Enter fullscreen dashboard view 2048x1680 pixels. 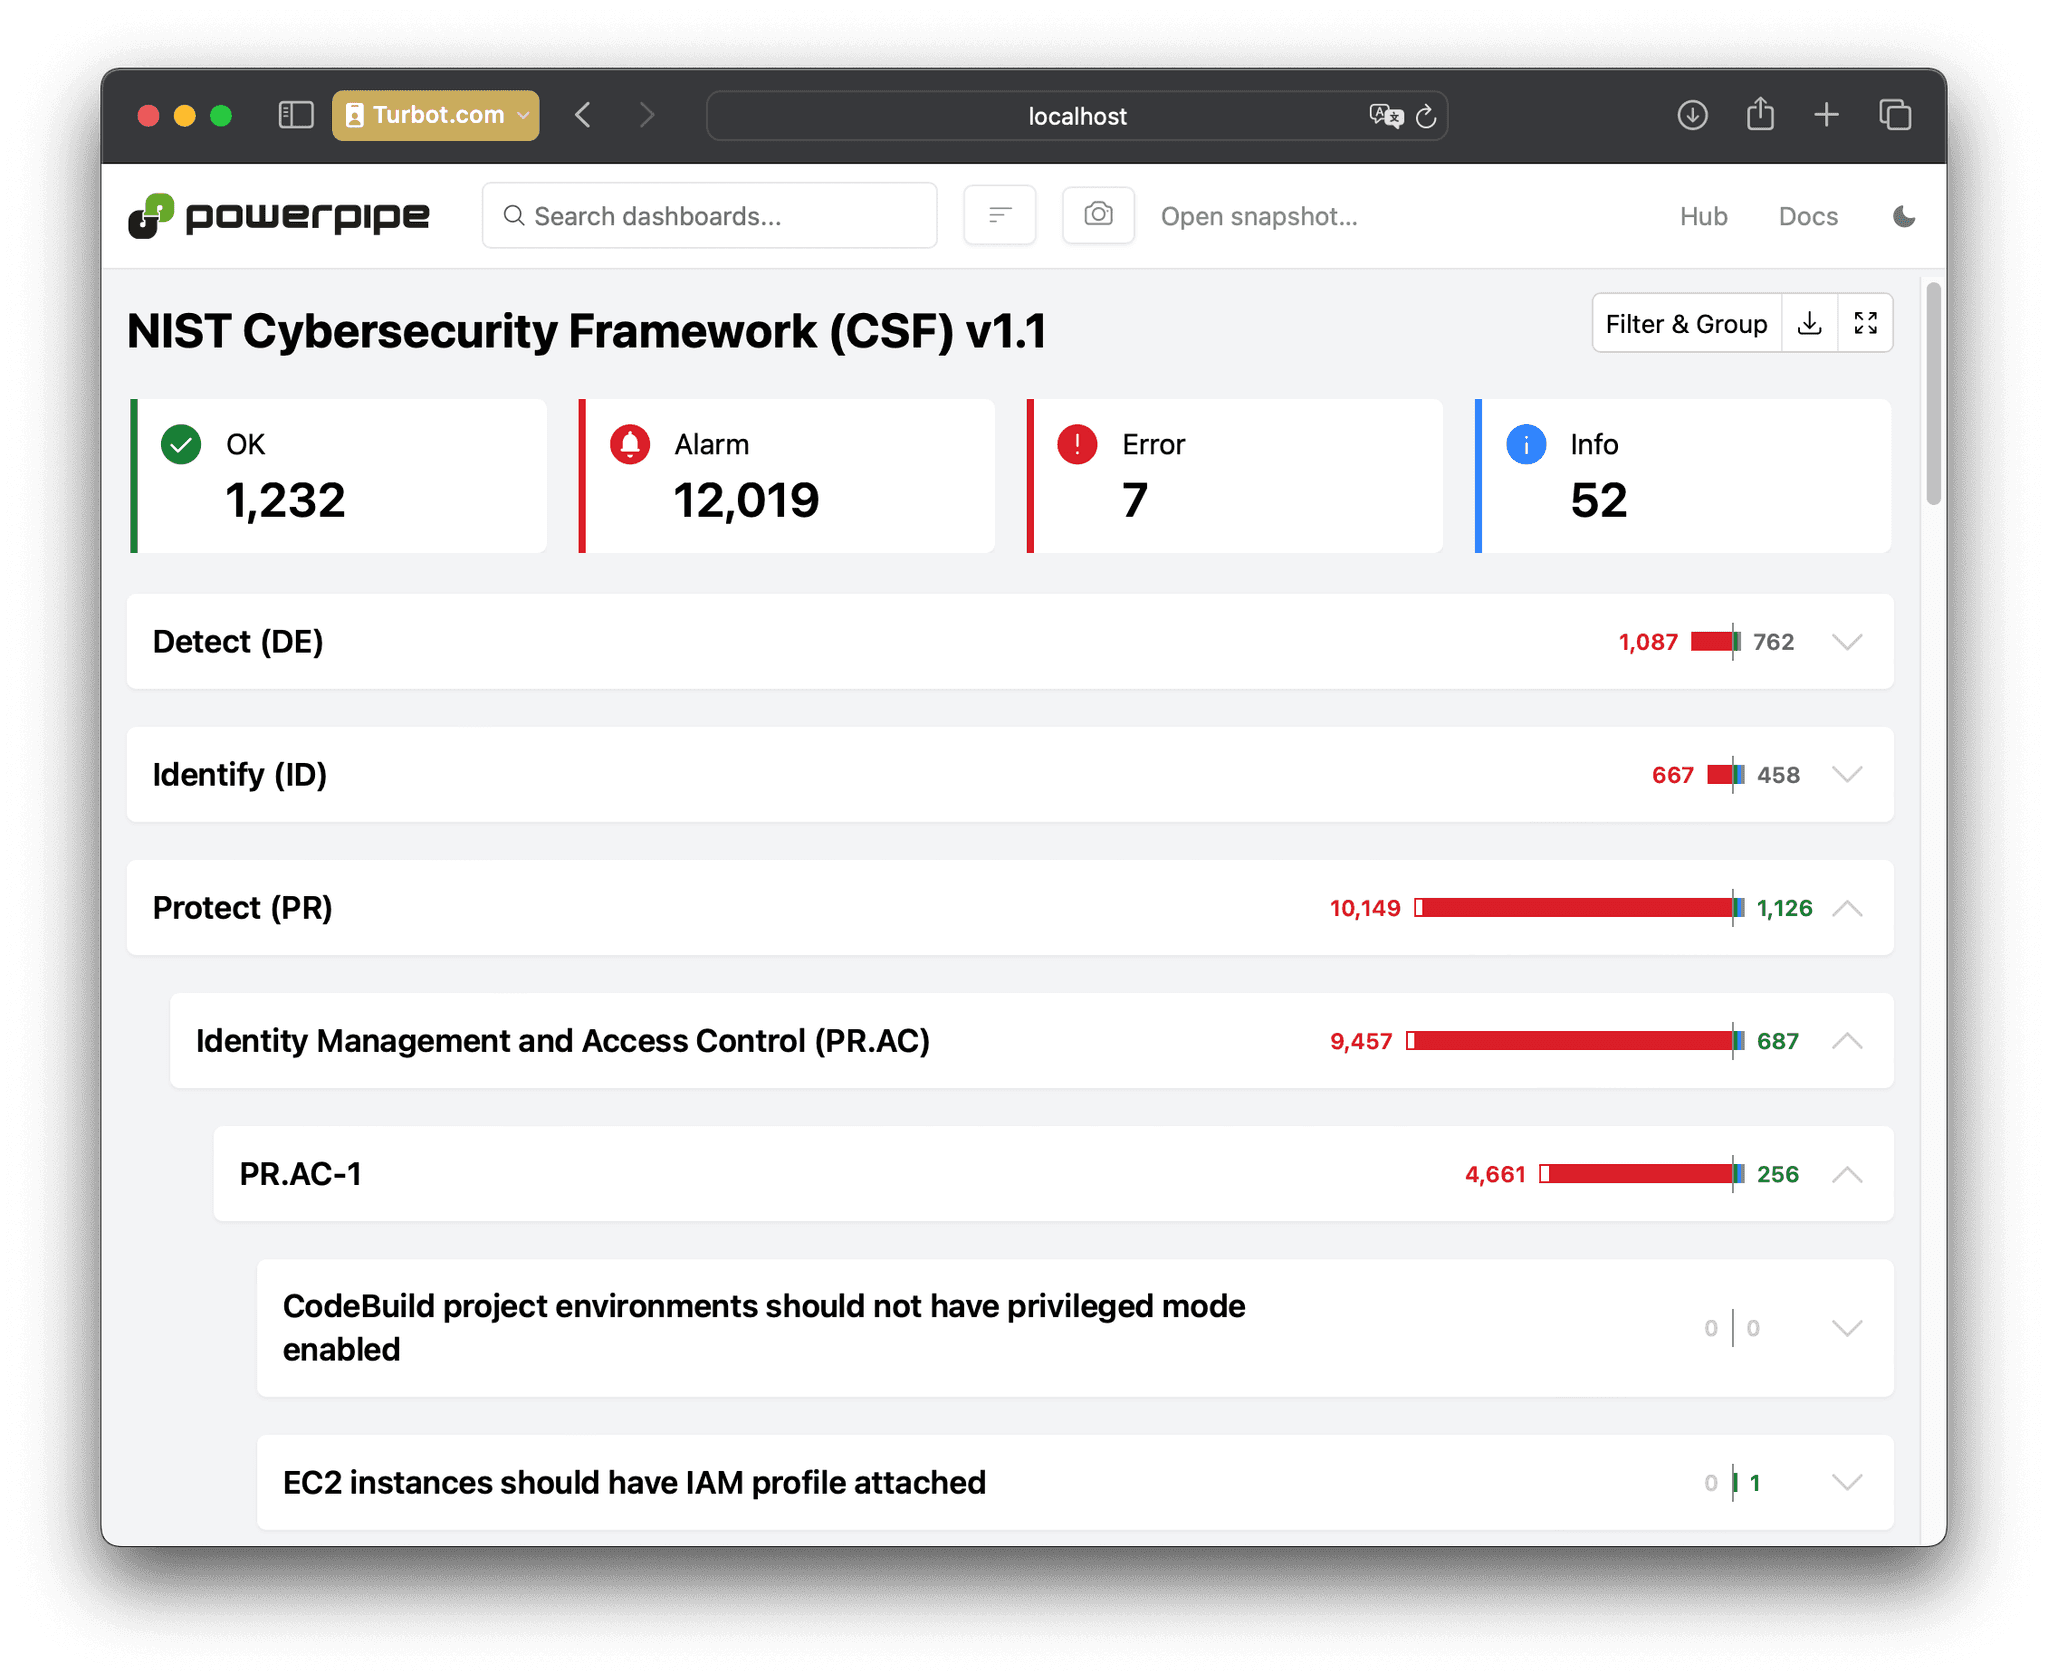coord(1866,323)
